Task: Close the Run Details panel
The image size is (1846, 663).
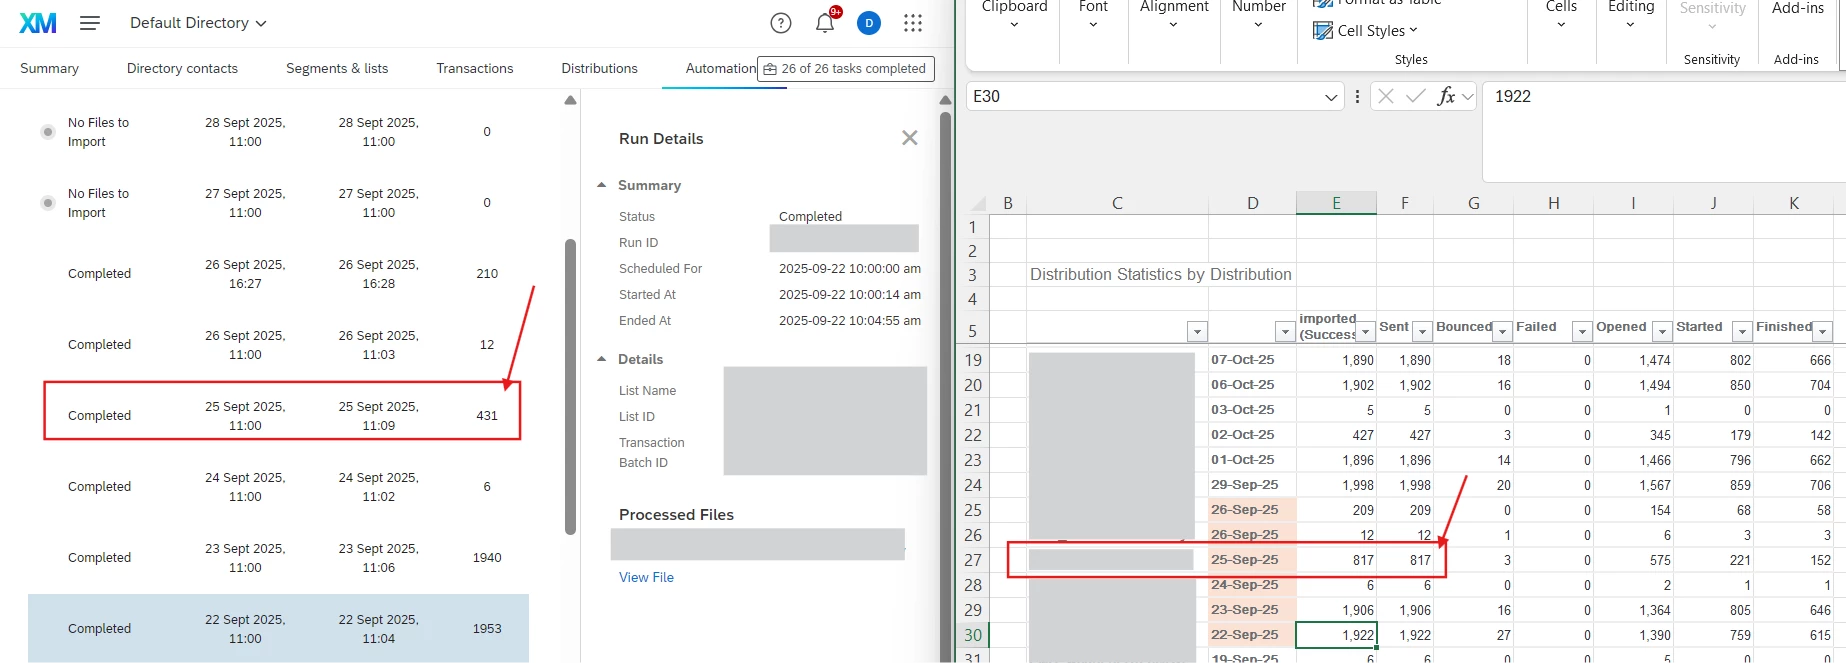Action: pos(909,138)
